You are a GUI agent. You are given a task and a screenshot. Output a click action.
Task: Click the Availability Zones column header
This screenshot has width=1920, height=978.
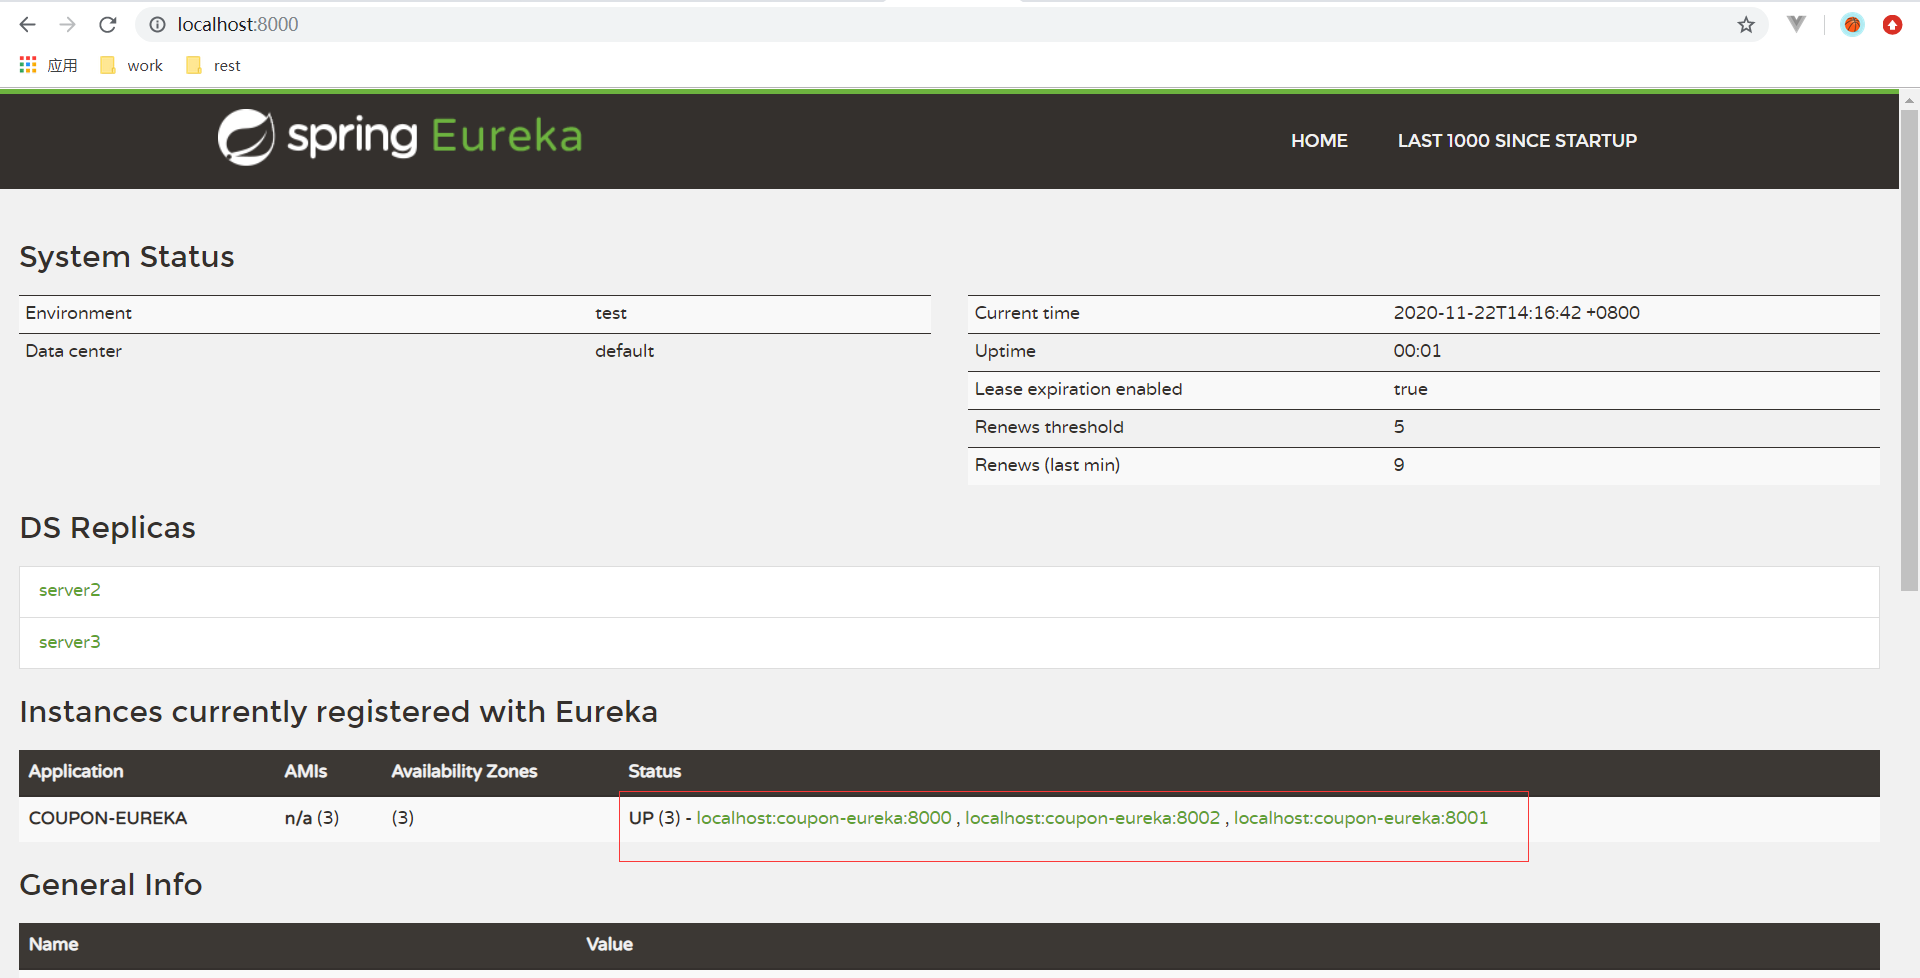tap(464, 772)
